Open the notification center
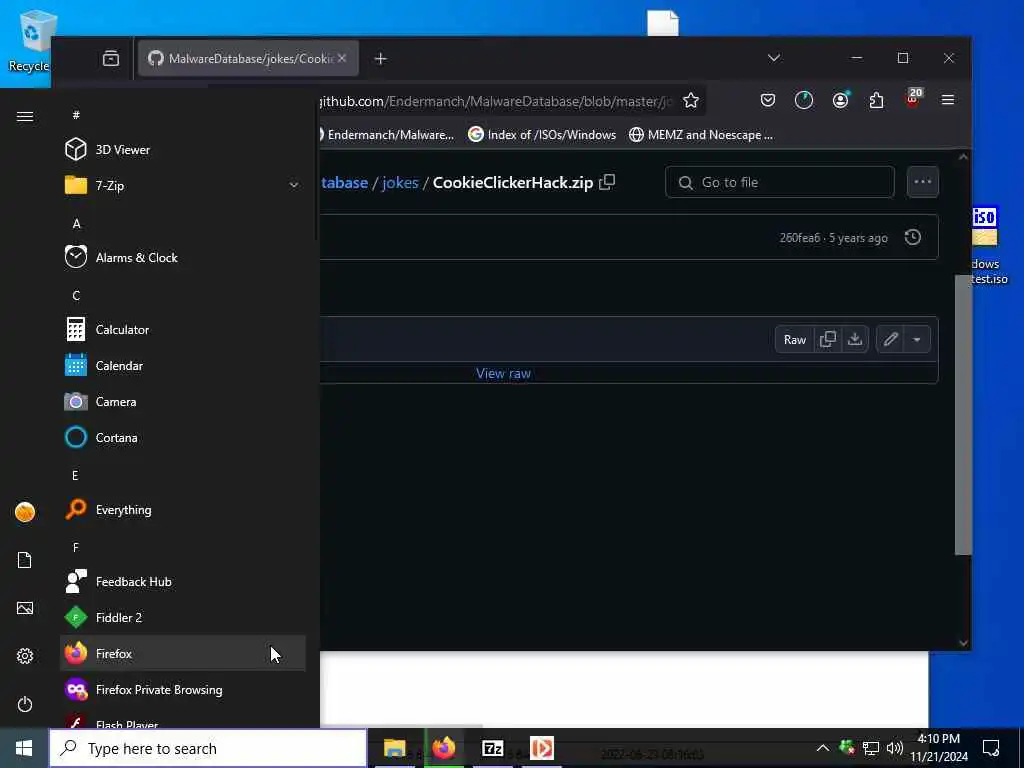 click(991, 748)
